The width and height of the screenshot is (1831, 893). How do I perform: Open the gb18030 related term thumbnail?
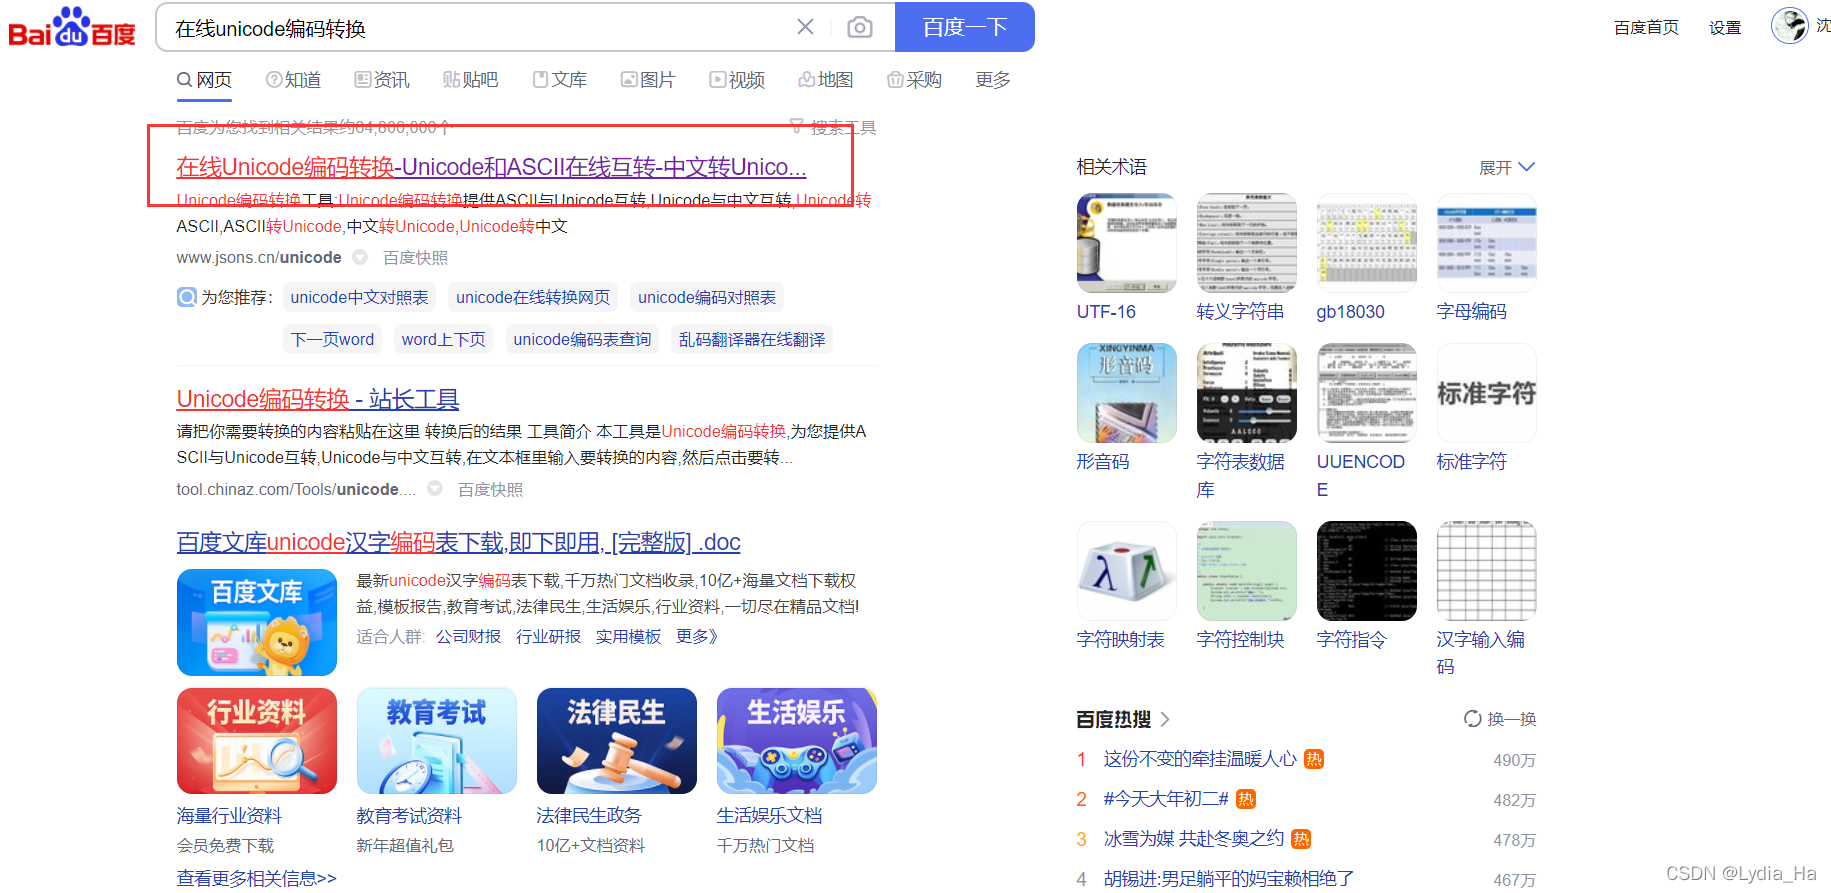click(x=1367, y=243)
